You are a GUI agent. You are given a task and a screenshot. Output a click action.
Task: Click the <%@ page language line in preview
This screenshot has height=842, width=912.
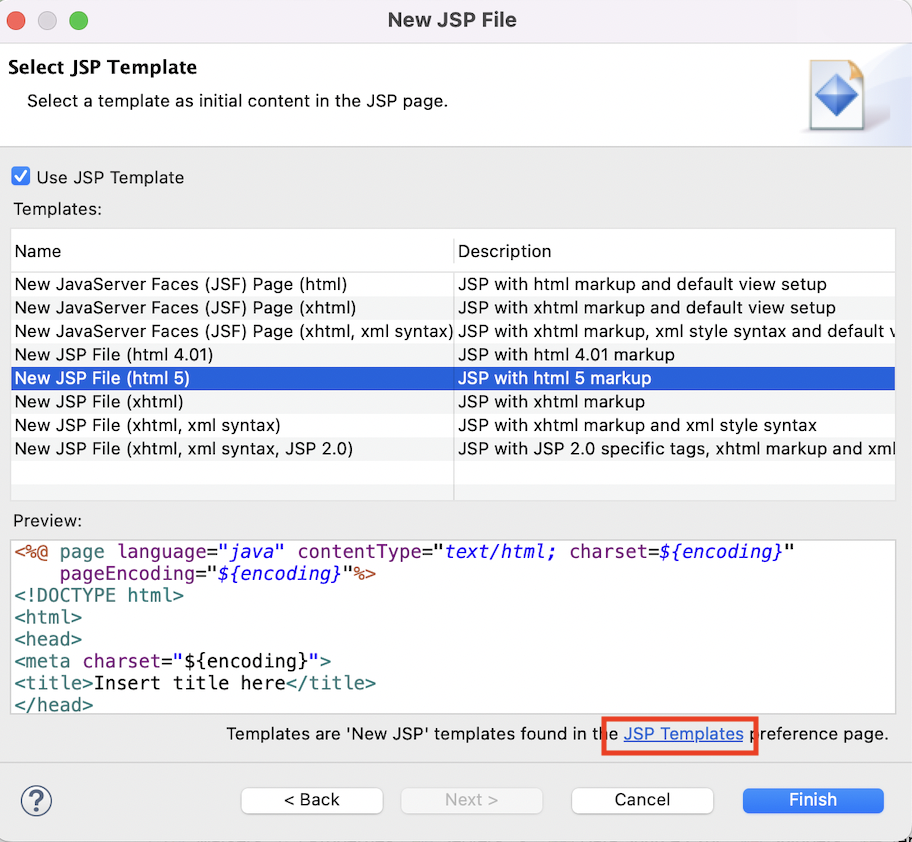pyautogui.click(x=404, y=552)
